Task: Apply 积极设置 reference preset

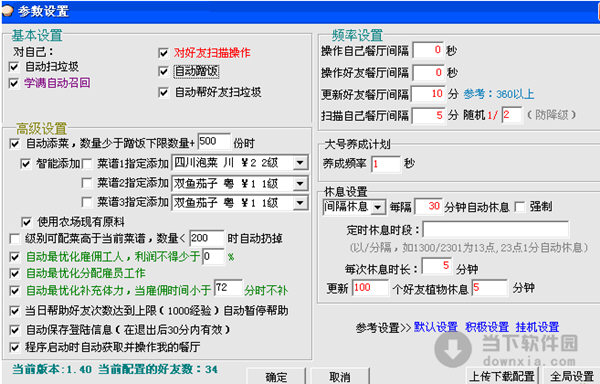Action: click(x=487, y=327)
